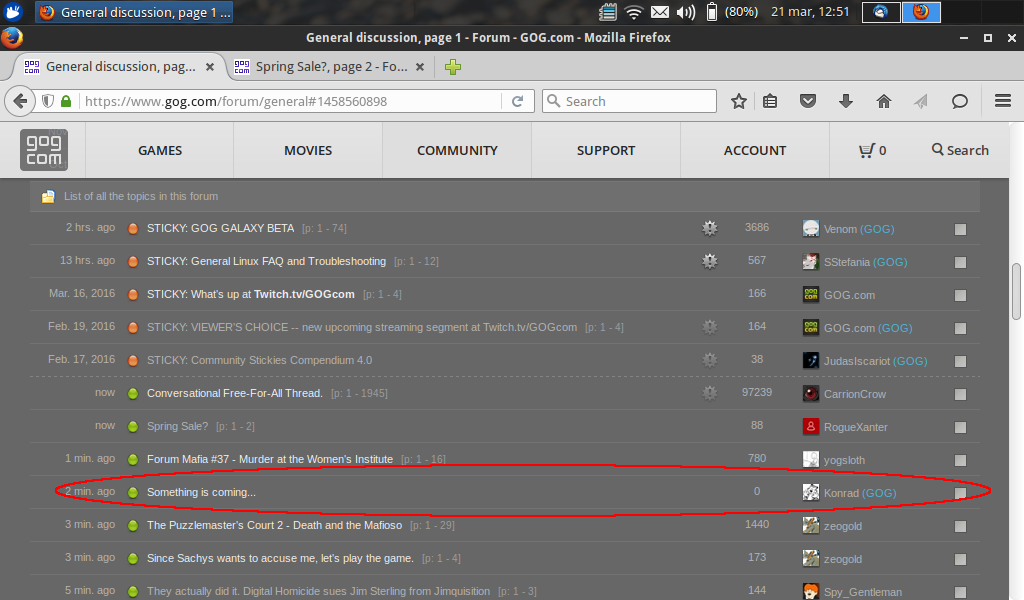This screenshot has width=1024, height=600.
Task: Click the page vertical scrollbar thumb
Action: tap(1016, 291)
